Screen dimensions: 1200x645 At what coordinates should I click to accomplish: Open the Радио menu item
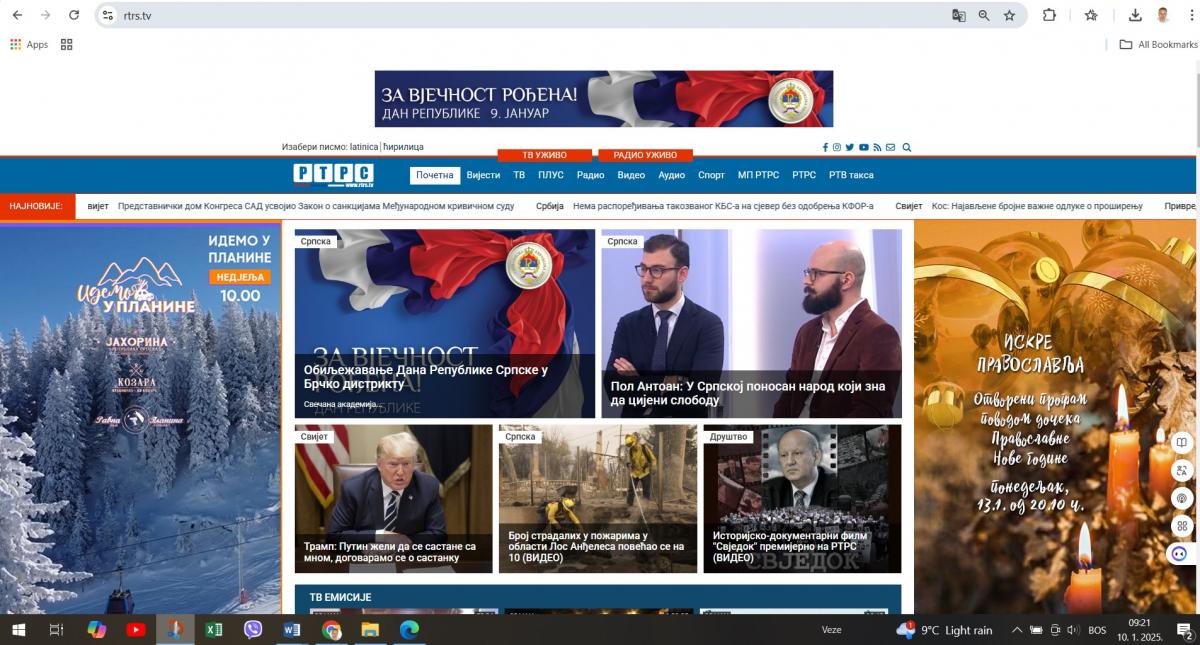click(x=590, y=175)
